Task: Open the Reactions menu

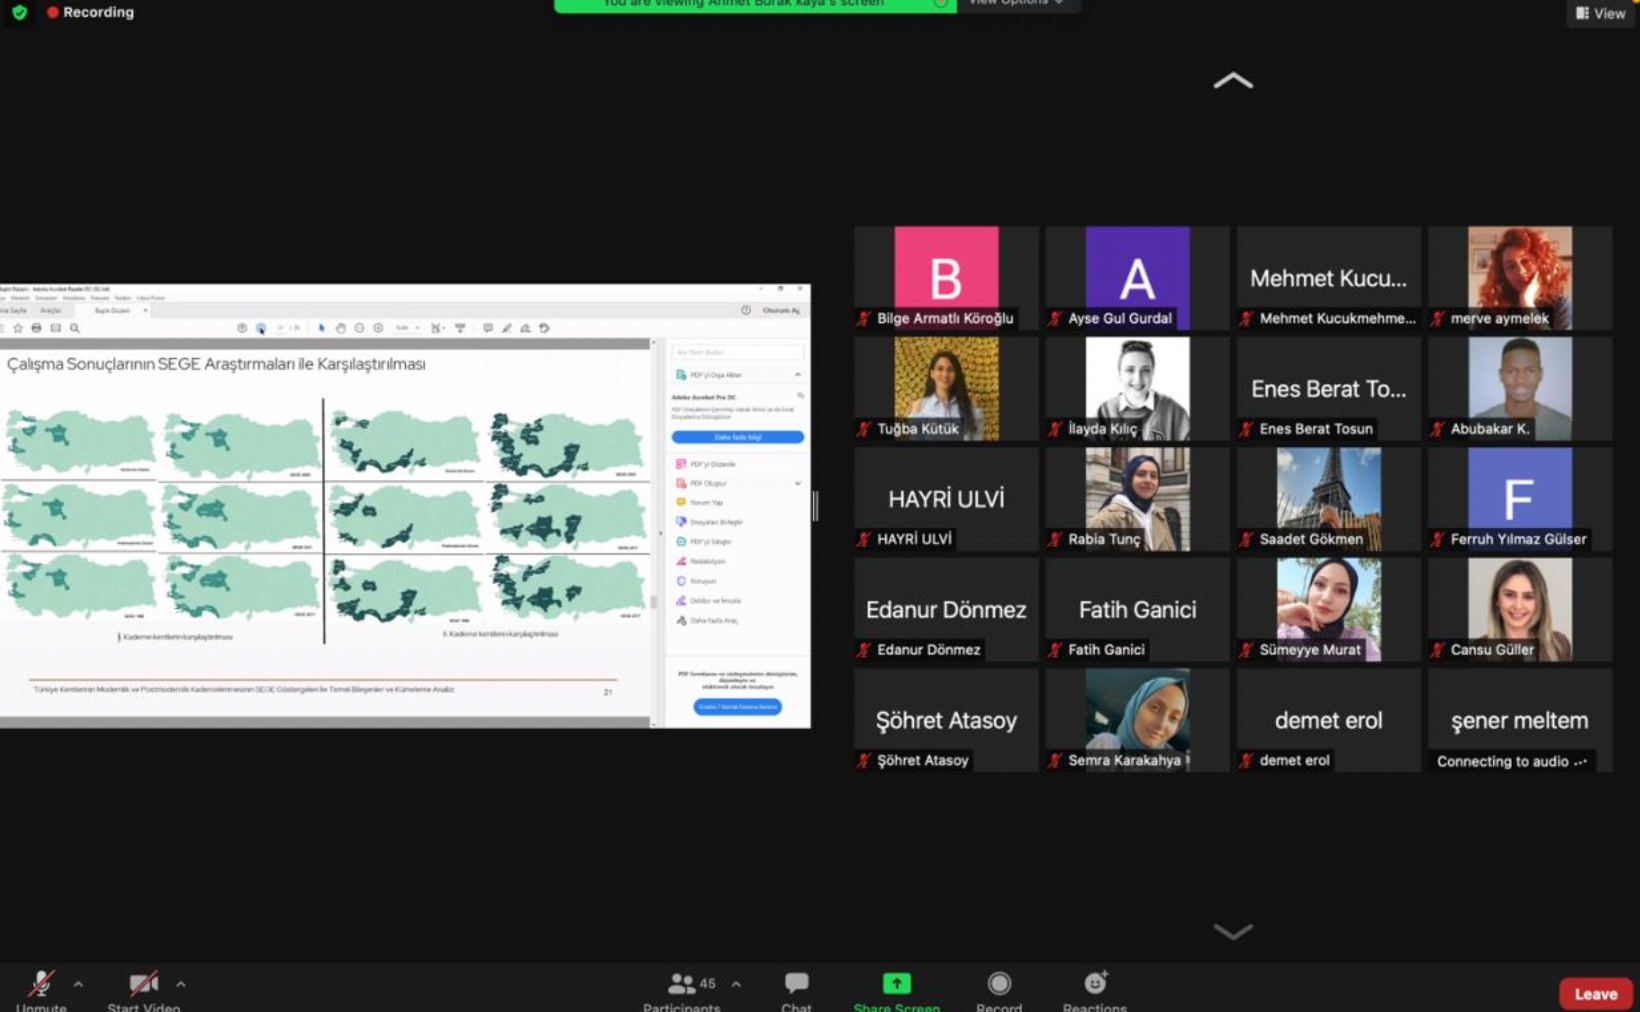Action: [1095, 991]
